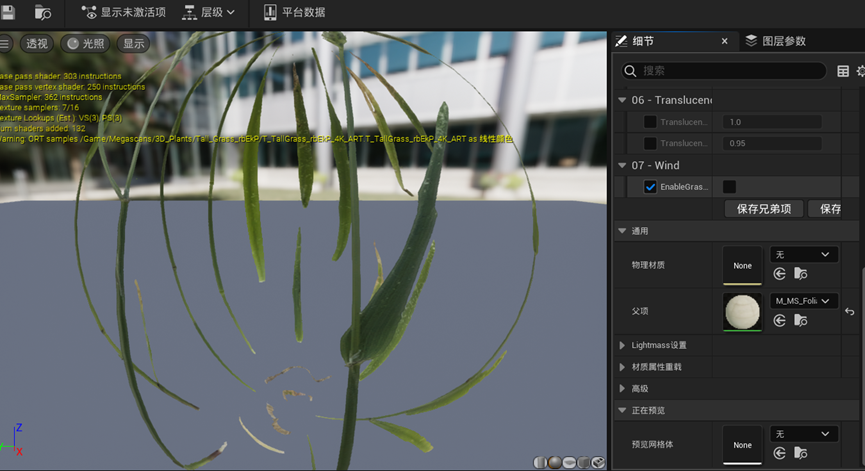Open the 光照 lit view mode menu
The image size is (865, 471).
86,44
